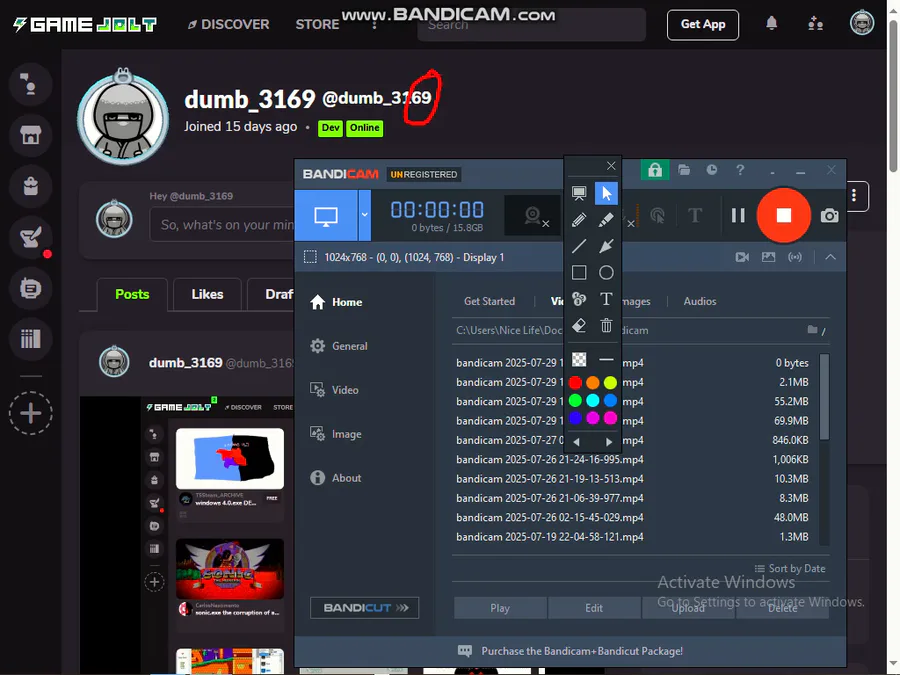The height and width of the screenshot is (675, 900).
Task: Pick yellow-green color swatch in palette
Action: pos(611,382)
